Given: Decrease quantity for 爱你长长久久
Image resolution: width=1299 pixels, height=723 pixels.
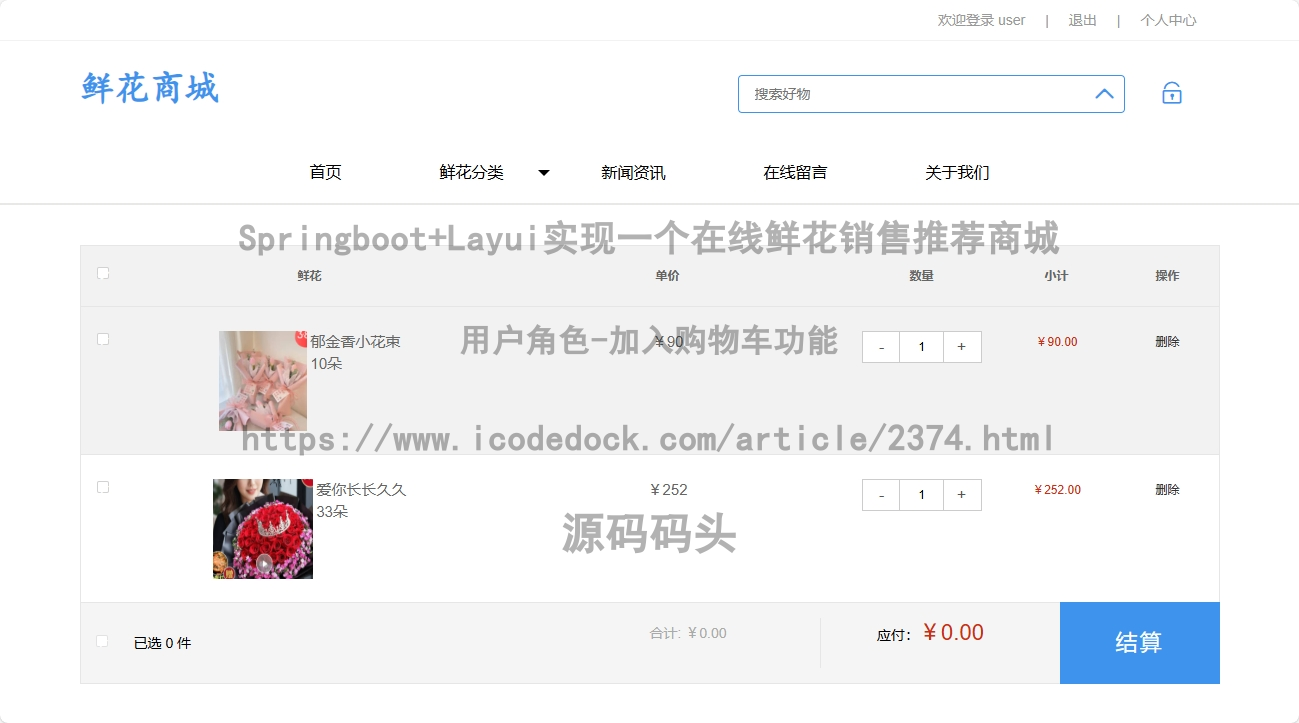Looking at the screenshot, I should 881,495.
